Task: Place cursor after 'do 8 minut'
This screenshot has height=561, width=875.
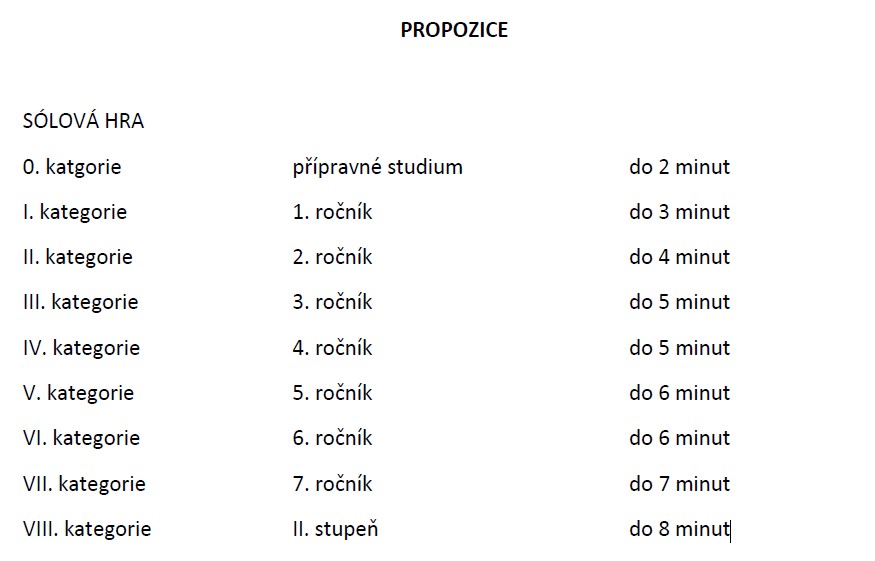Action: pyautogui.click(x=730, y=529)
